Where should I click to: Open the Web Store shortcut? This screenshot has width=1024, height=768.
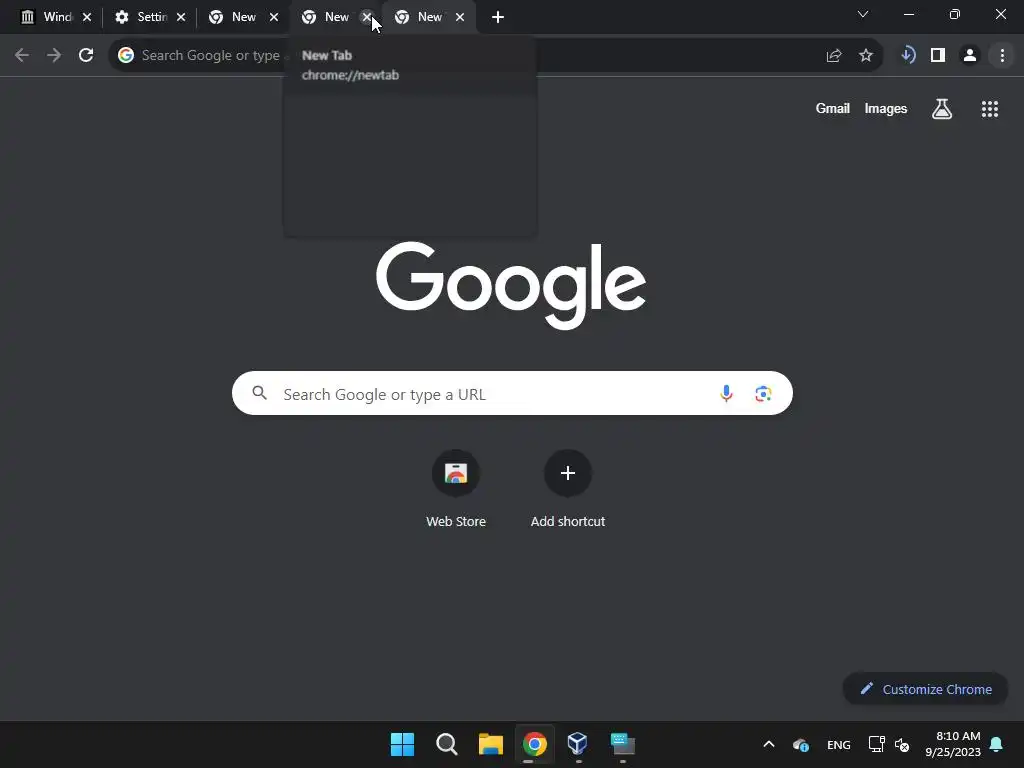coord(456,489)
